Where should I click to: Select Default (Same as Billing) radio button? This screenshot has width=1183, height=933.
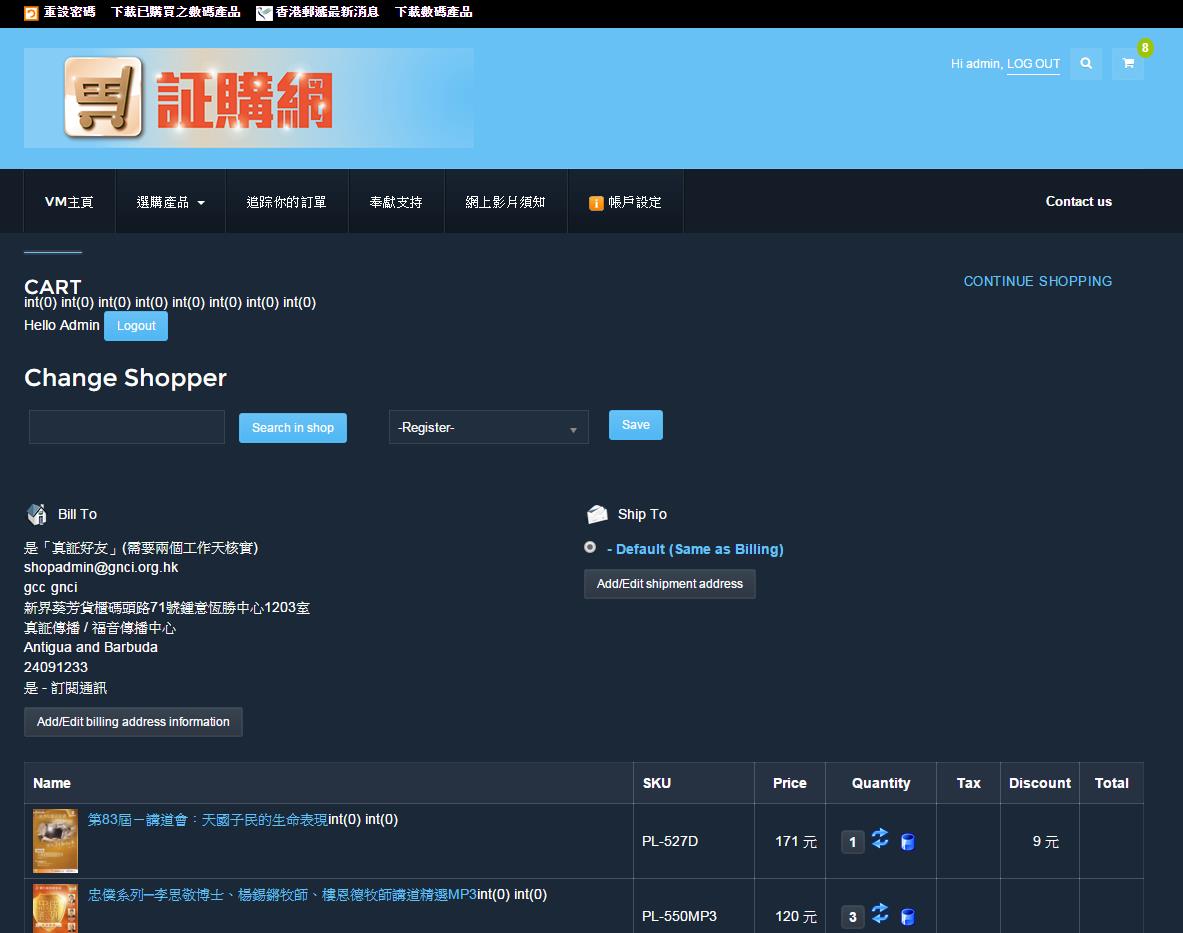click(590, 547)
